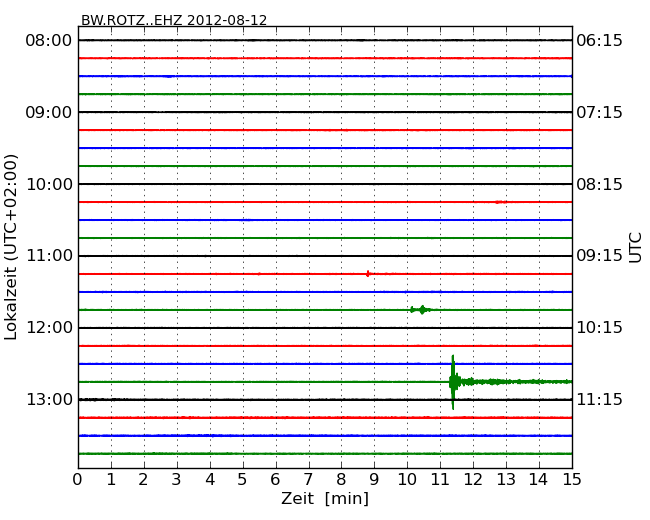Click the x-axis tick label 6
This screenshot has height=520, width=650.
pyautogui.click(x=275, y=479)
